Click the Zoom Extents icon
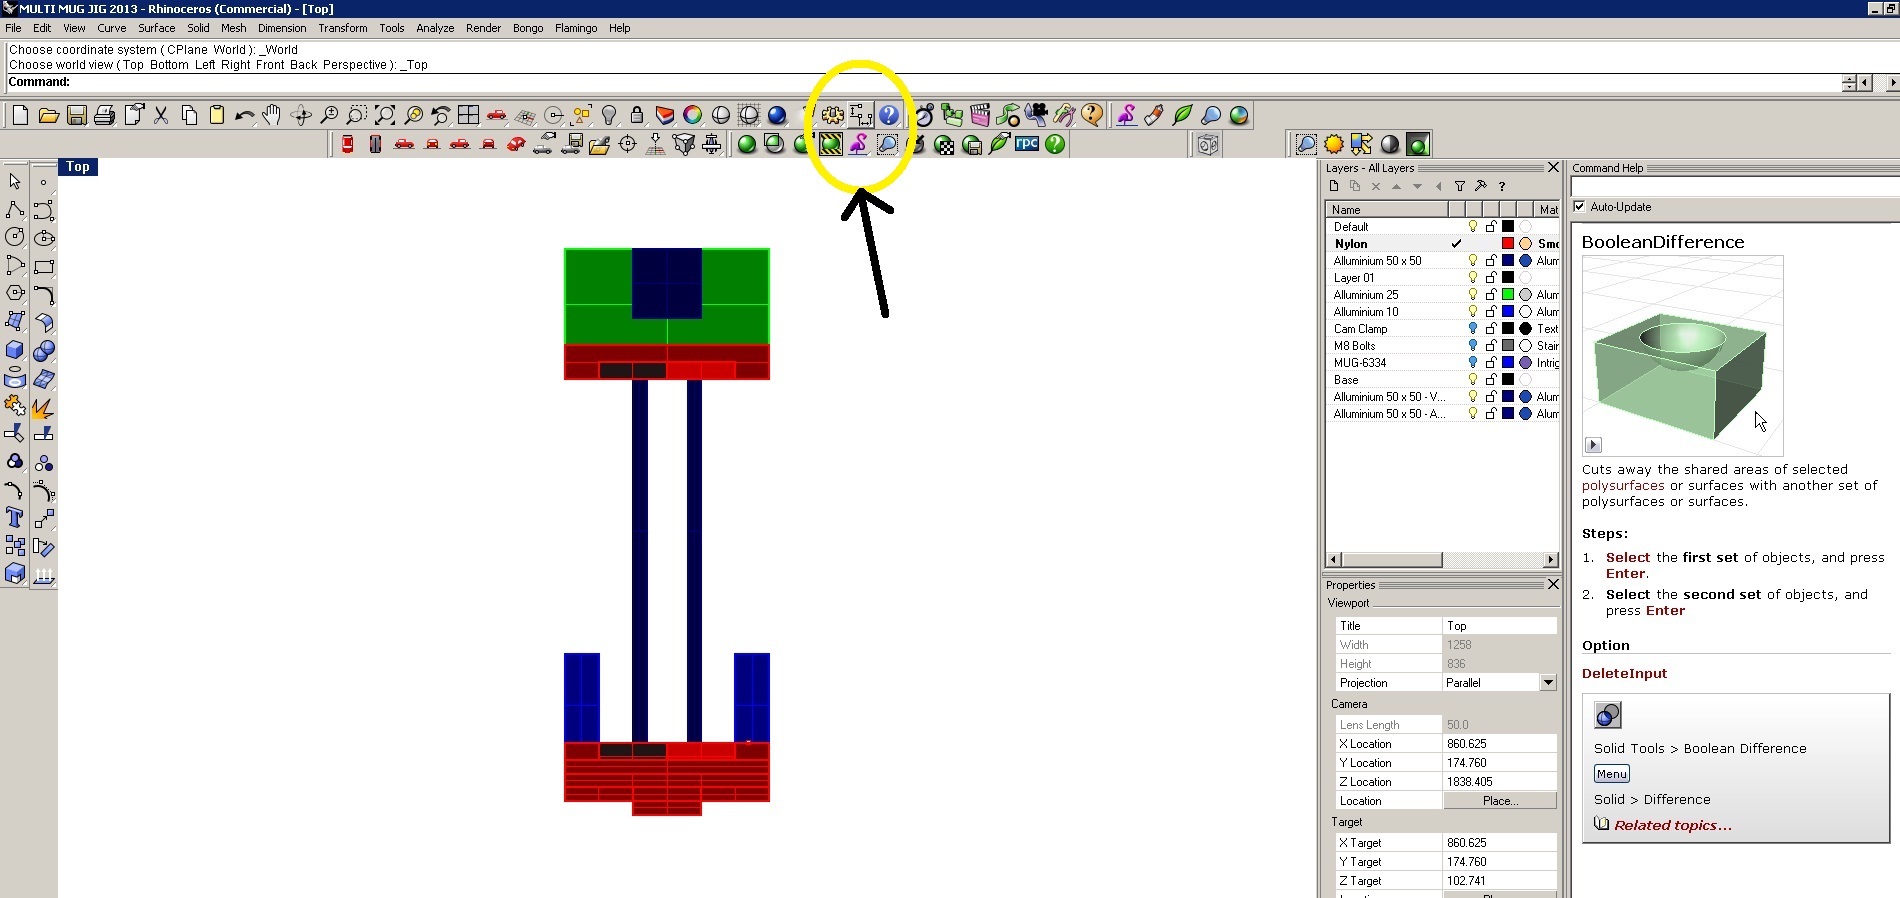Viewport: 1900px width, 898px height. click(x=385, y=115)
